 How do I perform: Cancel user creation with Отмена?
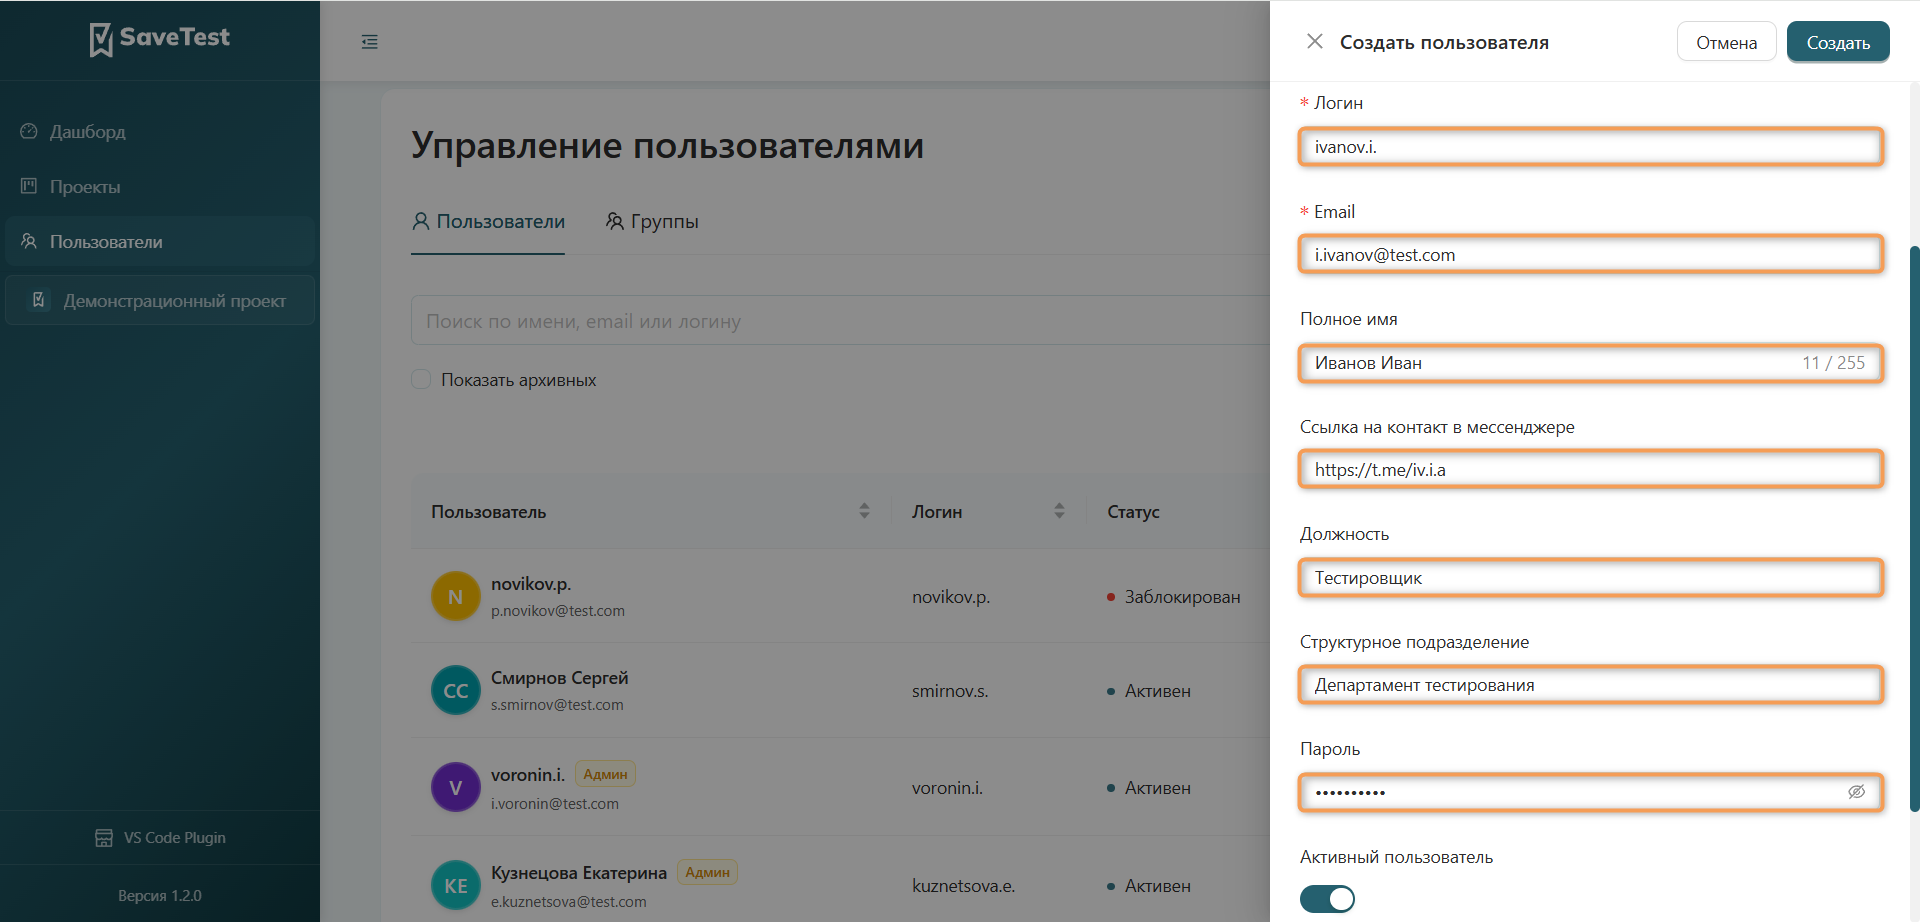tap(1726, 41)
